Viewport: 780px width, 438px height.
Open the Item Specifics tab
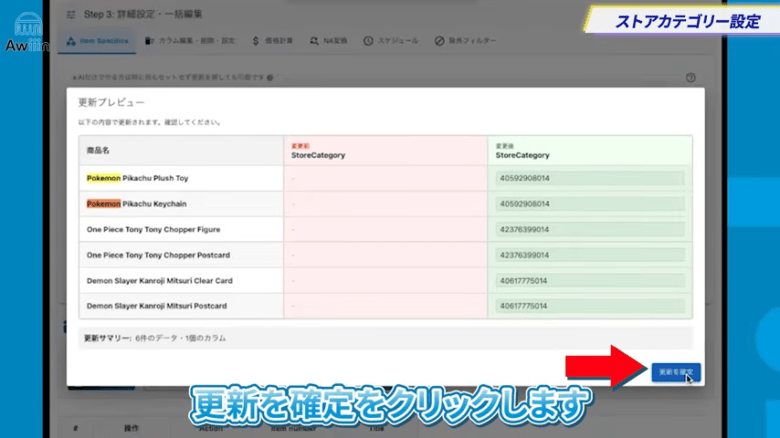click(x=98, y=41)
